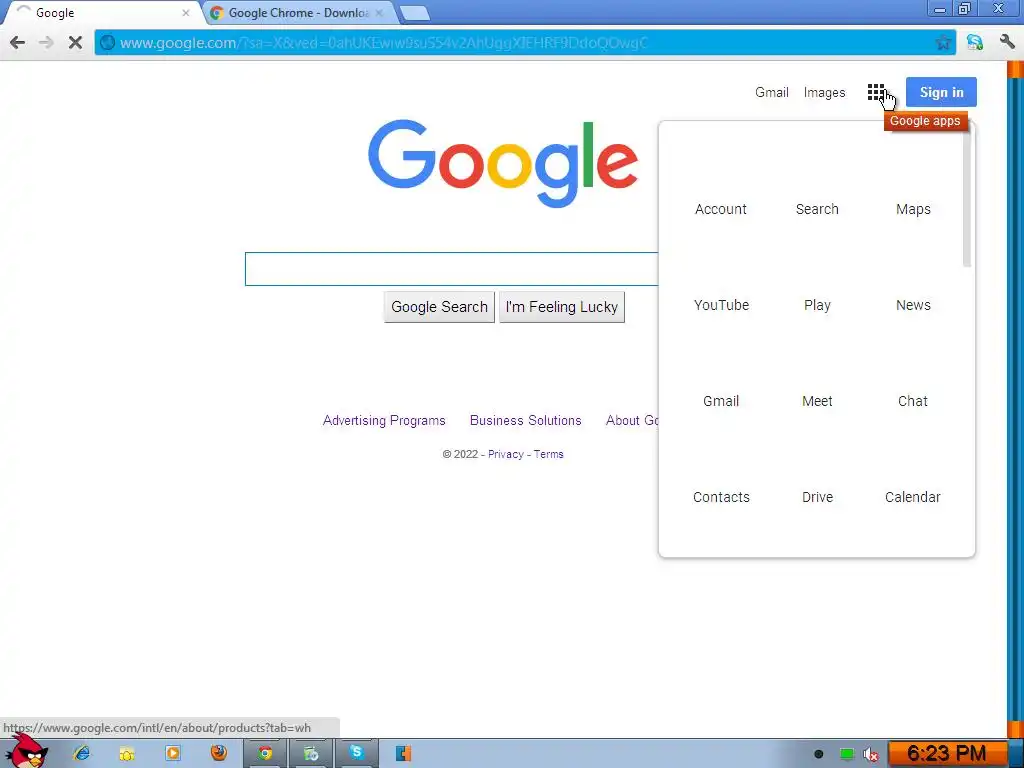Open the media player taskbar icon
The height and width of the screenshot is (768, 1024).
(173, 753)
